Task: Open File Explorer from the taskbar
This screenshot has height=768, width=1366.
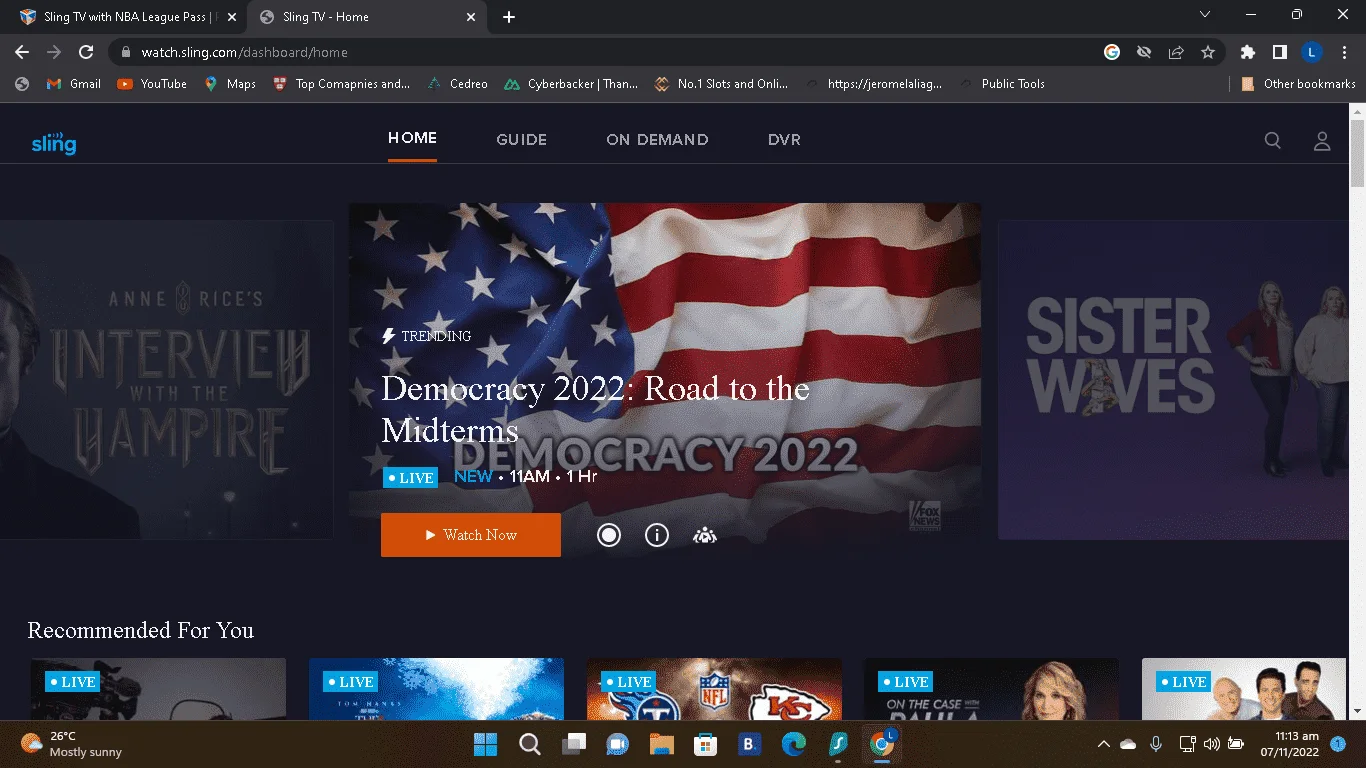Action: 661,744
